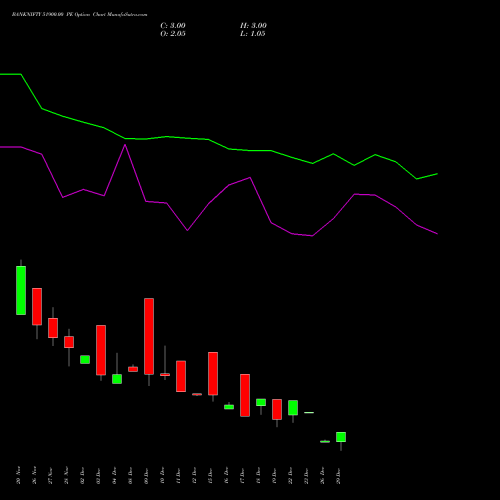
Task: Click the green candle above 29 Dec
Action: pyautogui.click(x=341, y=437)
